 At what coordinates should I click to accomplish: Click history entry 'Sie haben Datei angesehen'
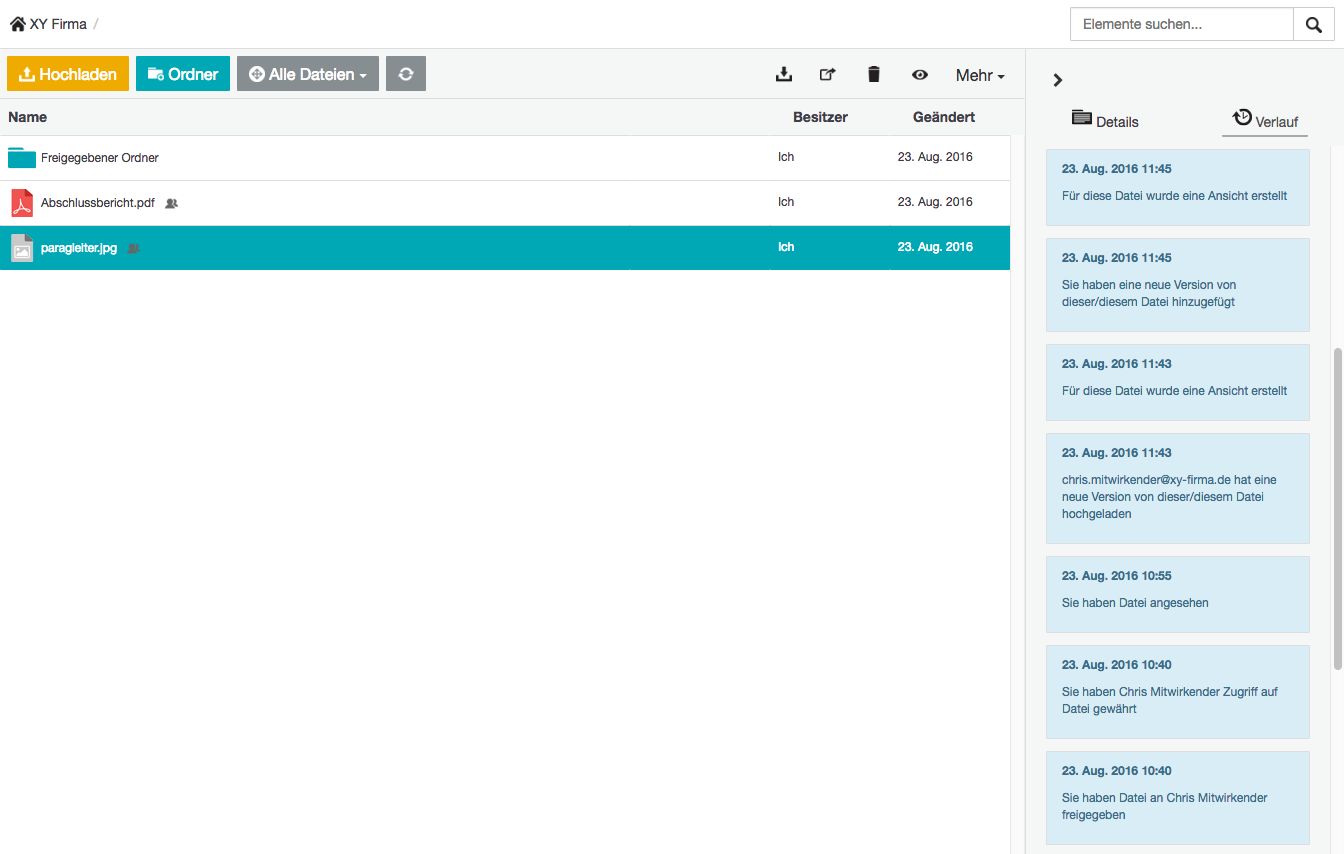point(1178,594)
